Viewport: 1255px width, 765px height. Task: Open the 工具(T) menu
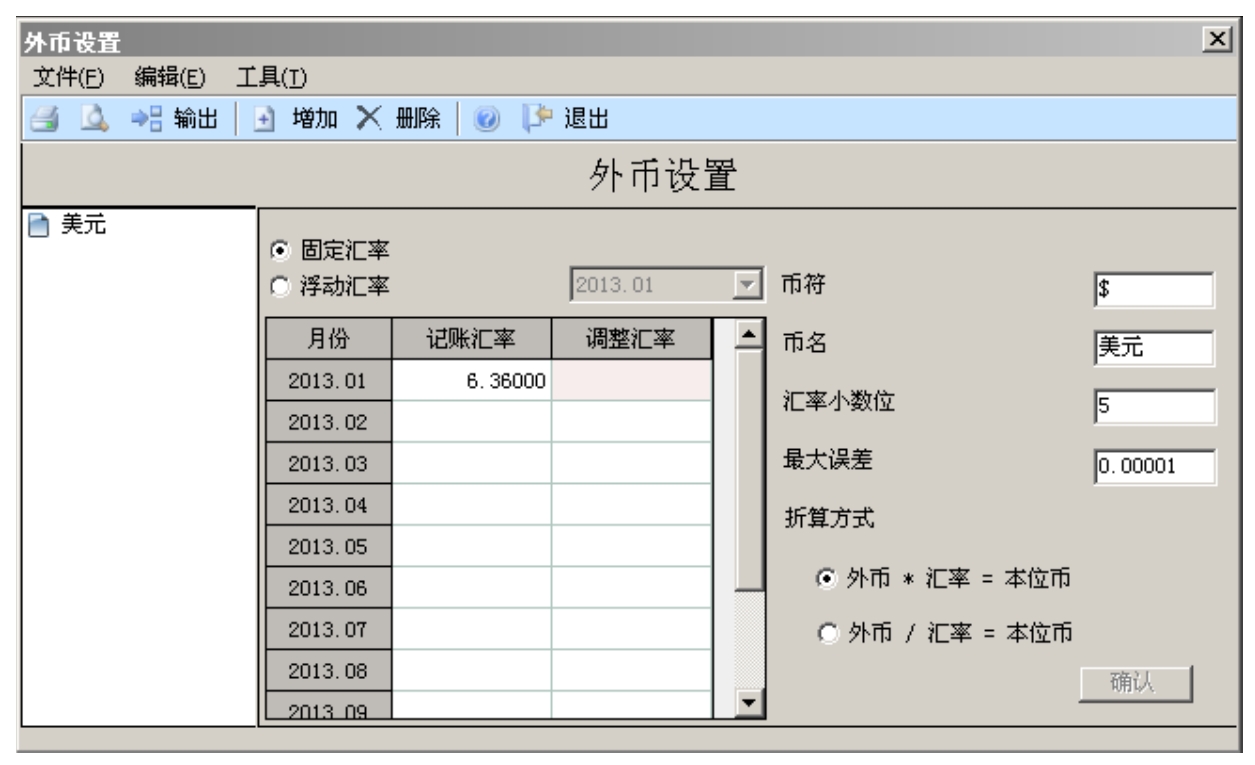pyautogui.click(x=271, y=76)
